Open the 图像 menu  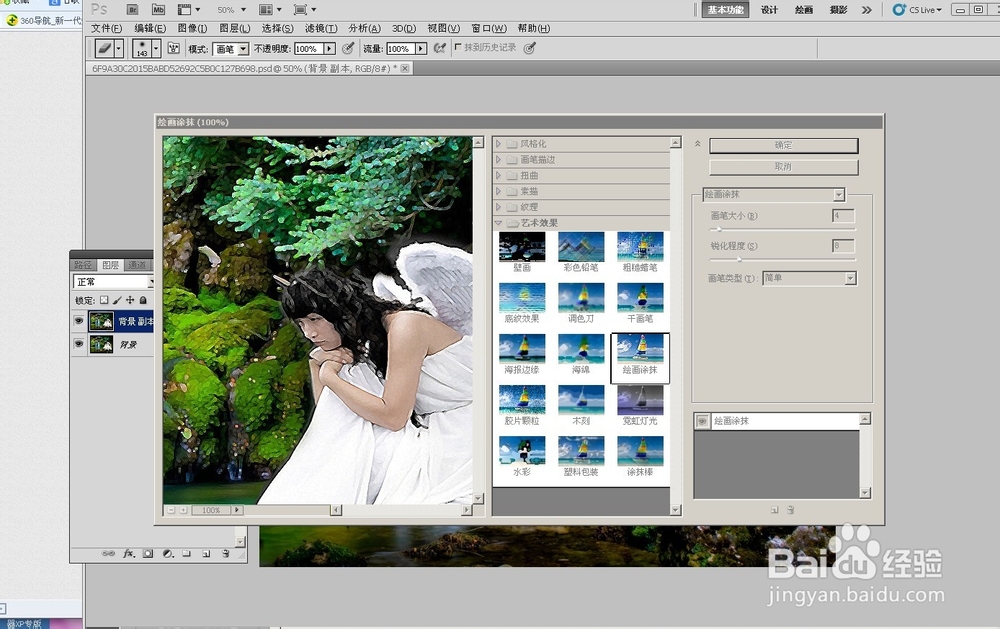(192, 28)
